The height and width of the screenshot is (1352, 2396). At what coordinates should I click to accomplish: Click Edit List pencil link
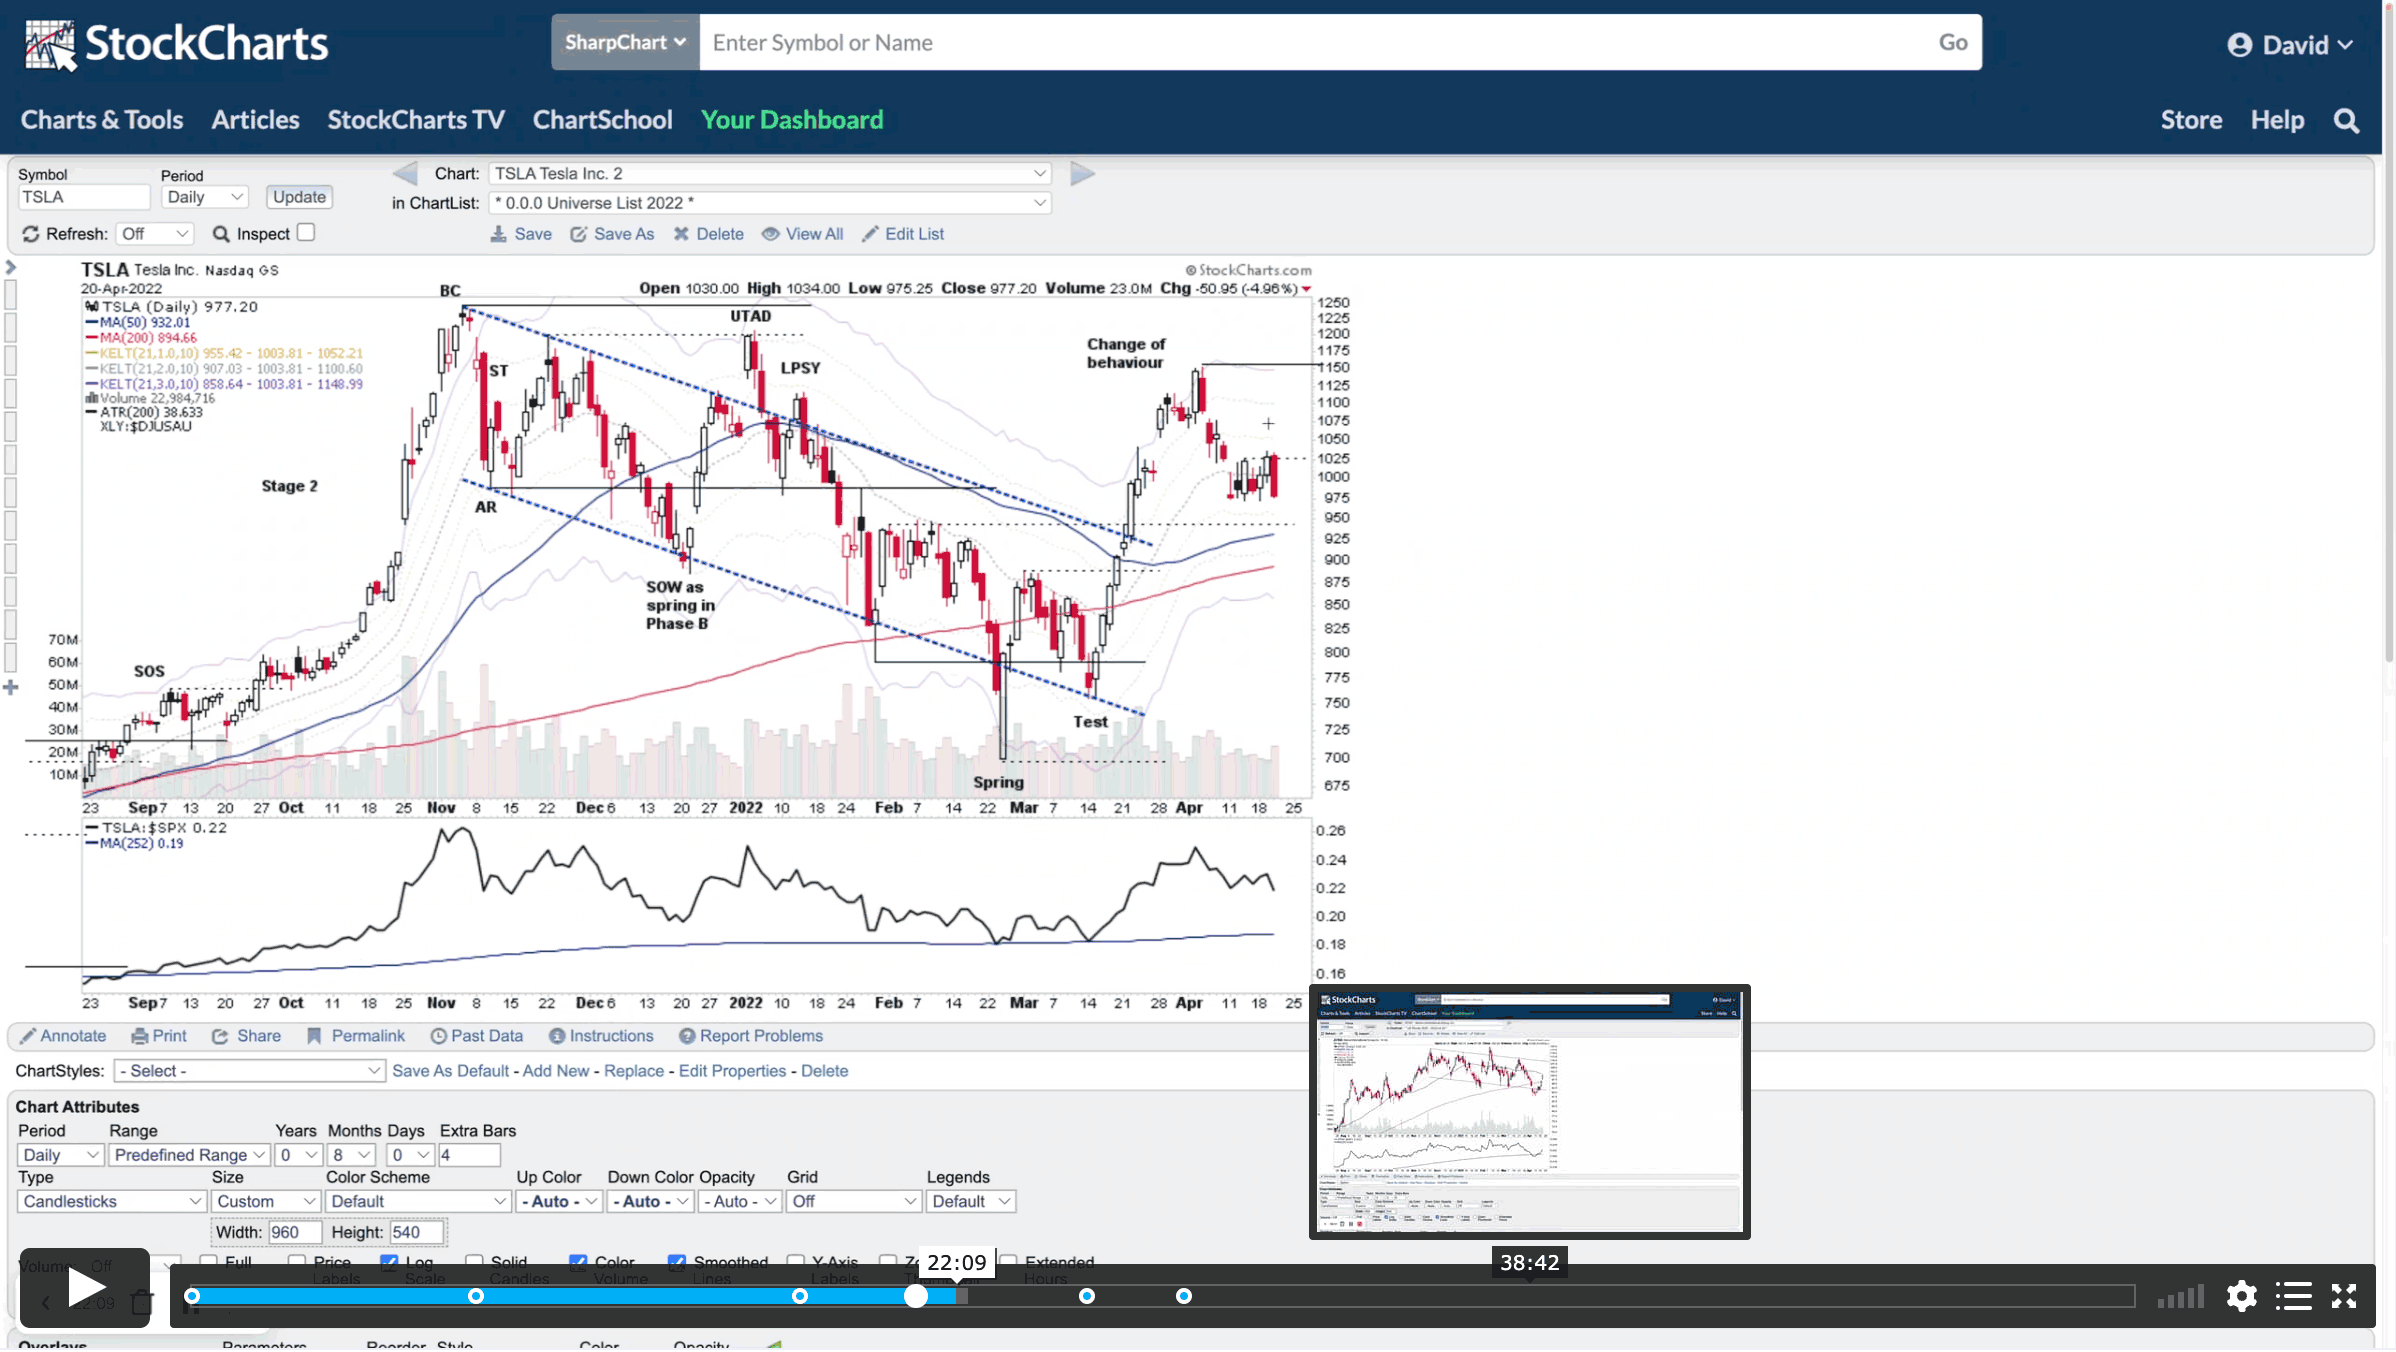903,234
